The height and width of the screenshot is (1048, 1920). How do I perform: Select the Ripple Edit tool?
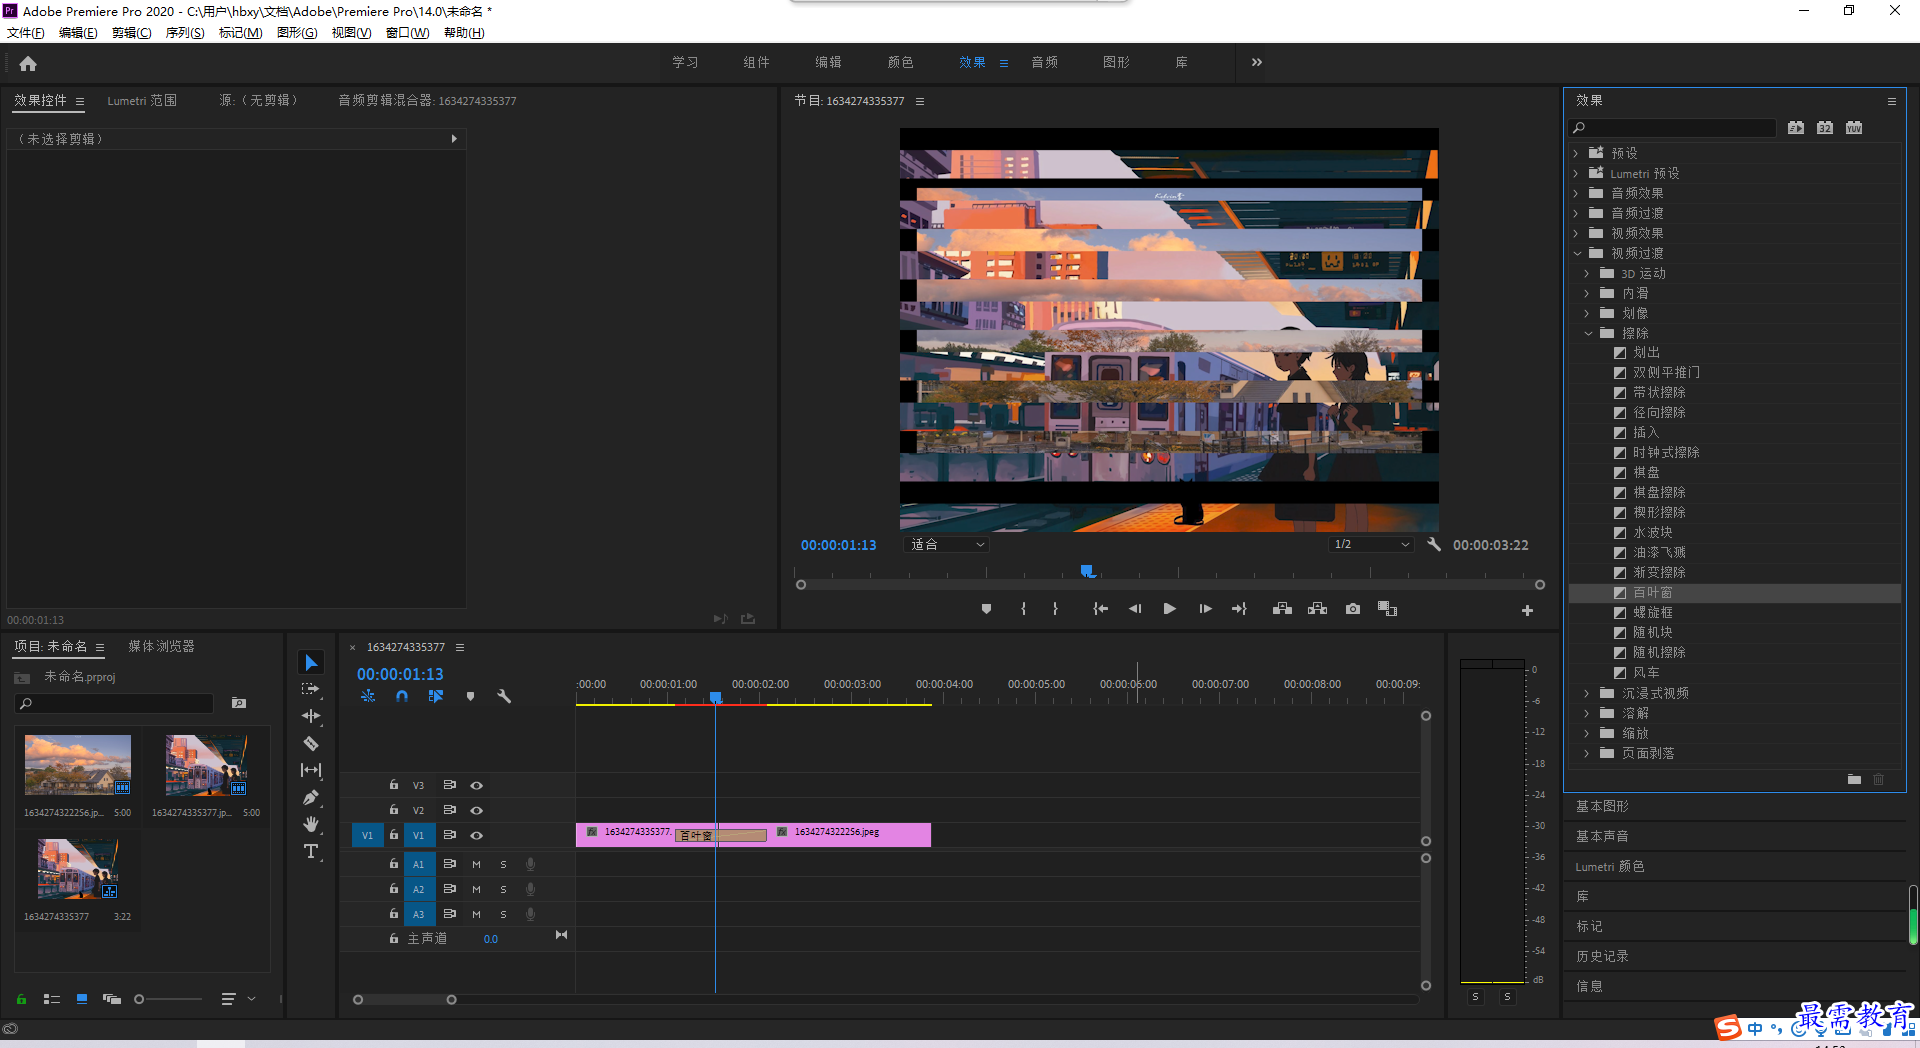(x=310, y=716)
